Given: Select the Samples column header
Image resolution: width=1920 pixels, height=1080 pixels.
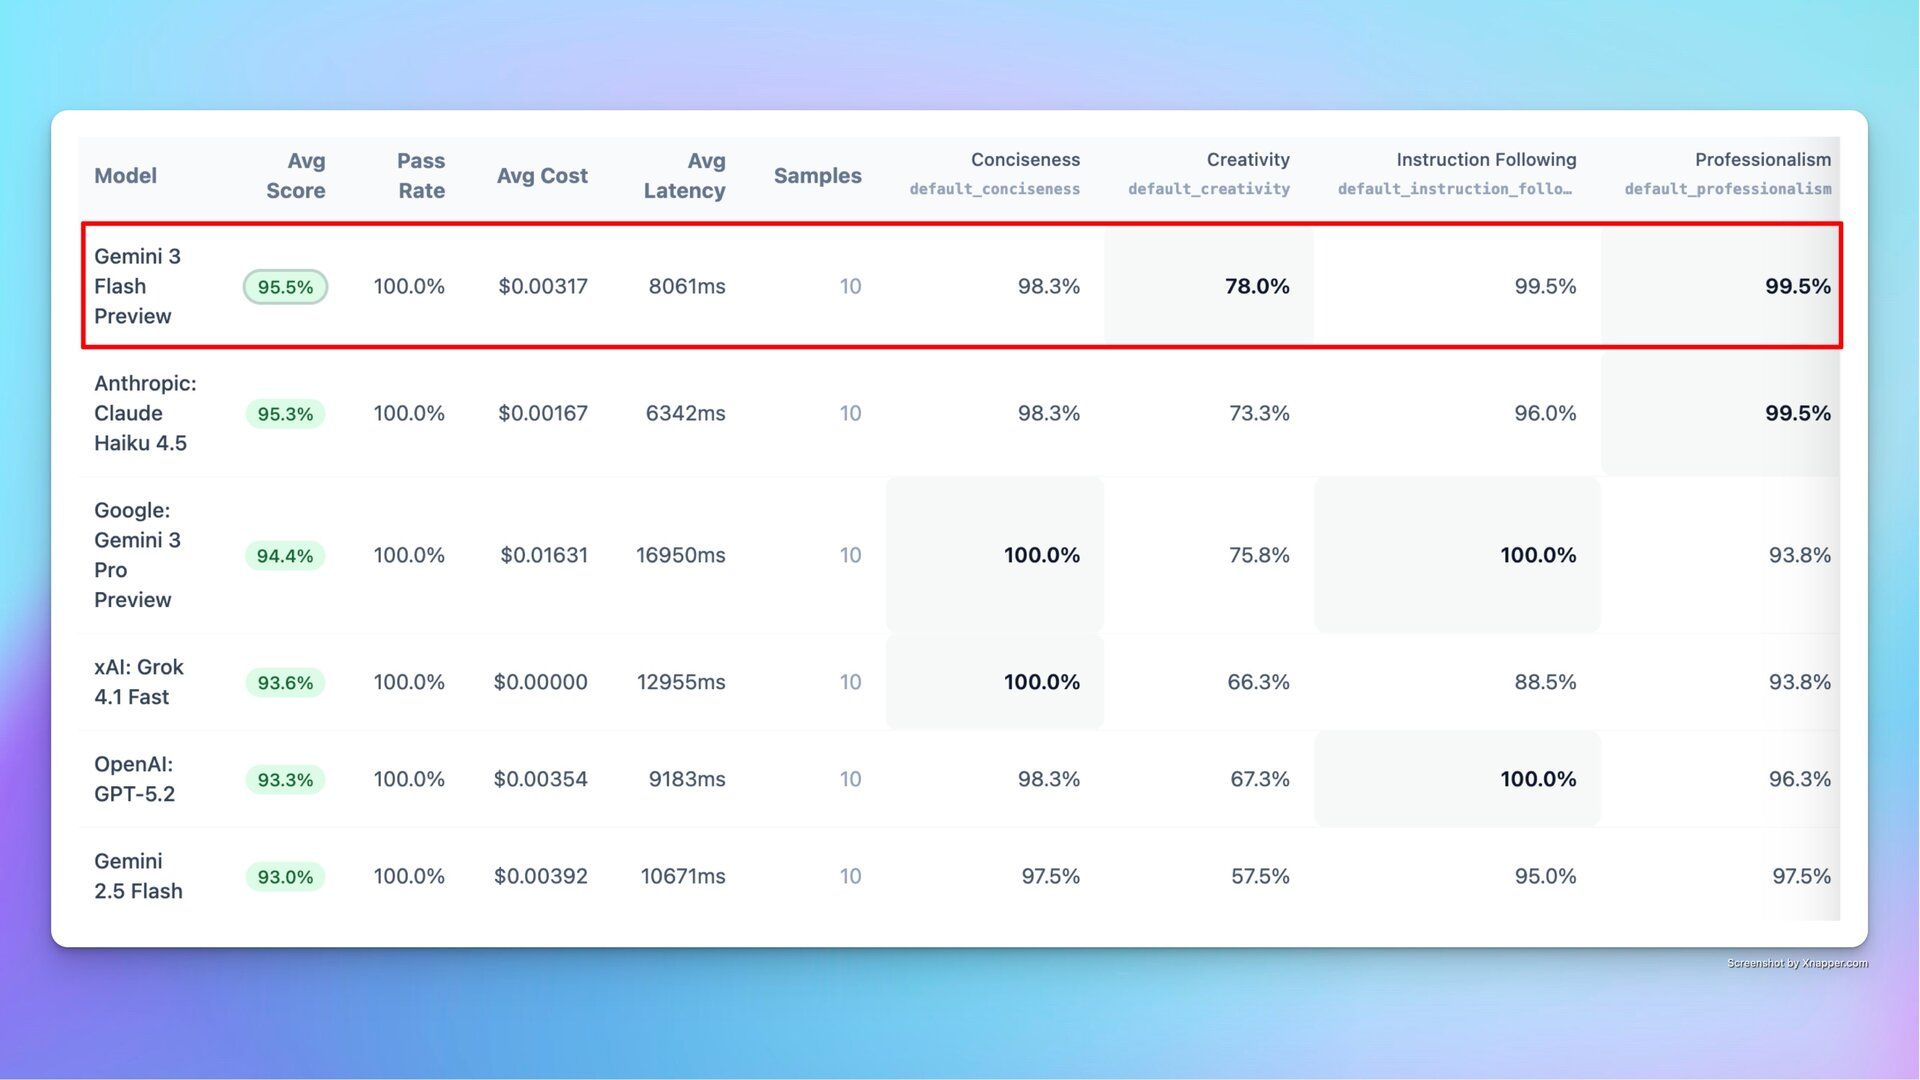Looking at the screenshot, I should [817, 176].
